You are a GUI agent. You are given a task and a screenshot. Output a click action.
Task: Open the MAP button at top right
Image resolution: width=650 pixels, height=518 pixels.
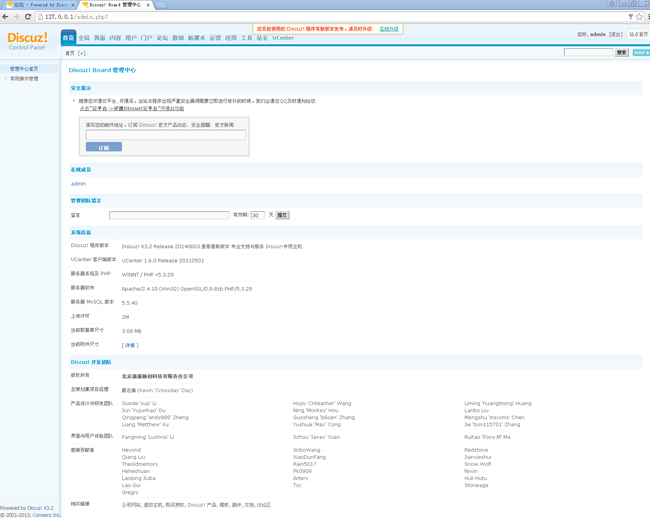click(641, 52)
